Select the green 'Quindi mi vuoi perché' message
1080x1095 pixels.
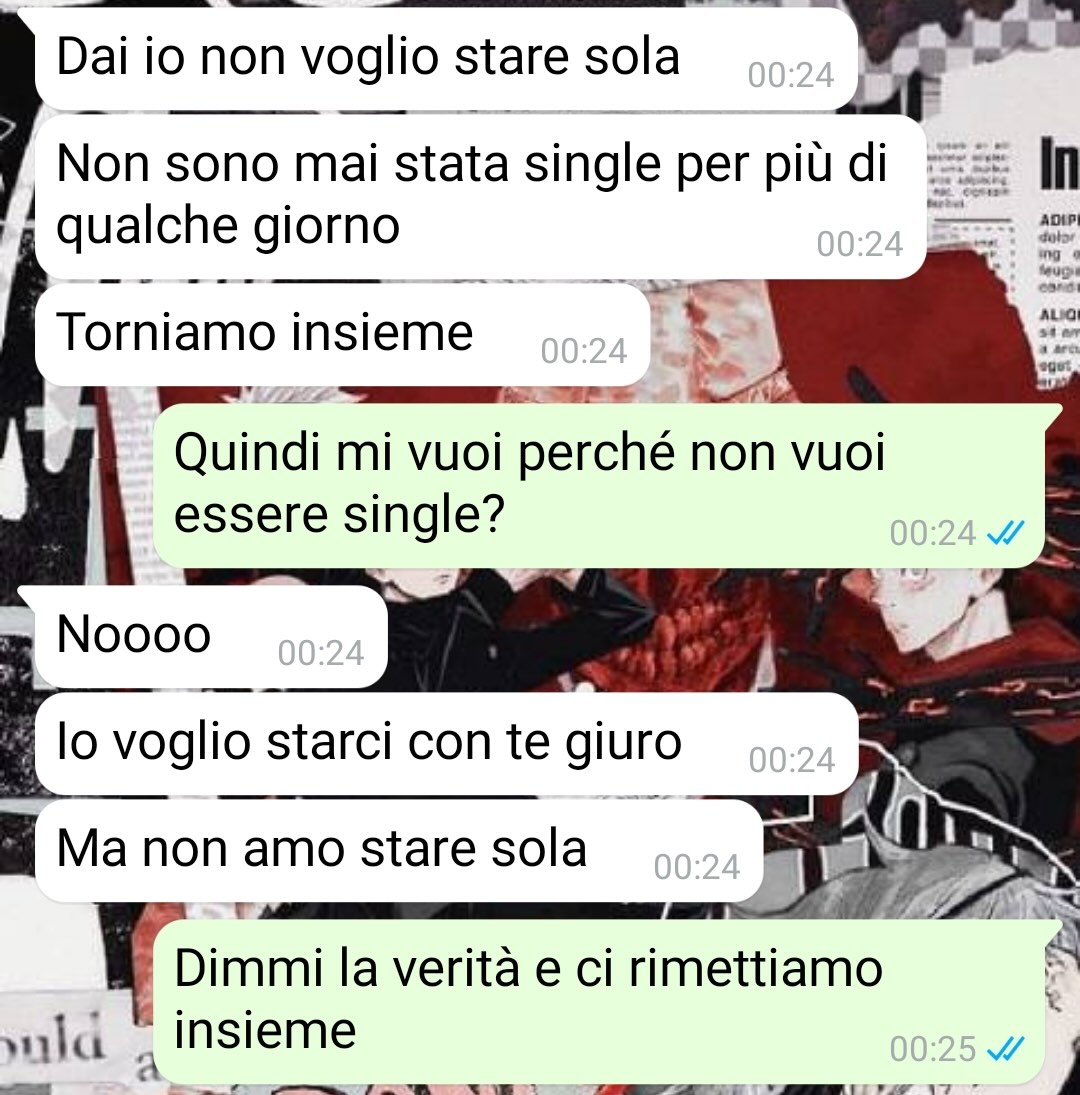(599, 485)
